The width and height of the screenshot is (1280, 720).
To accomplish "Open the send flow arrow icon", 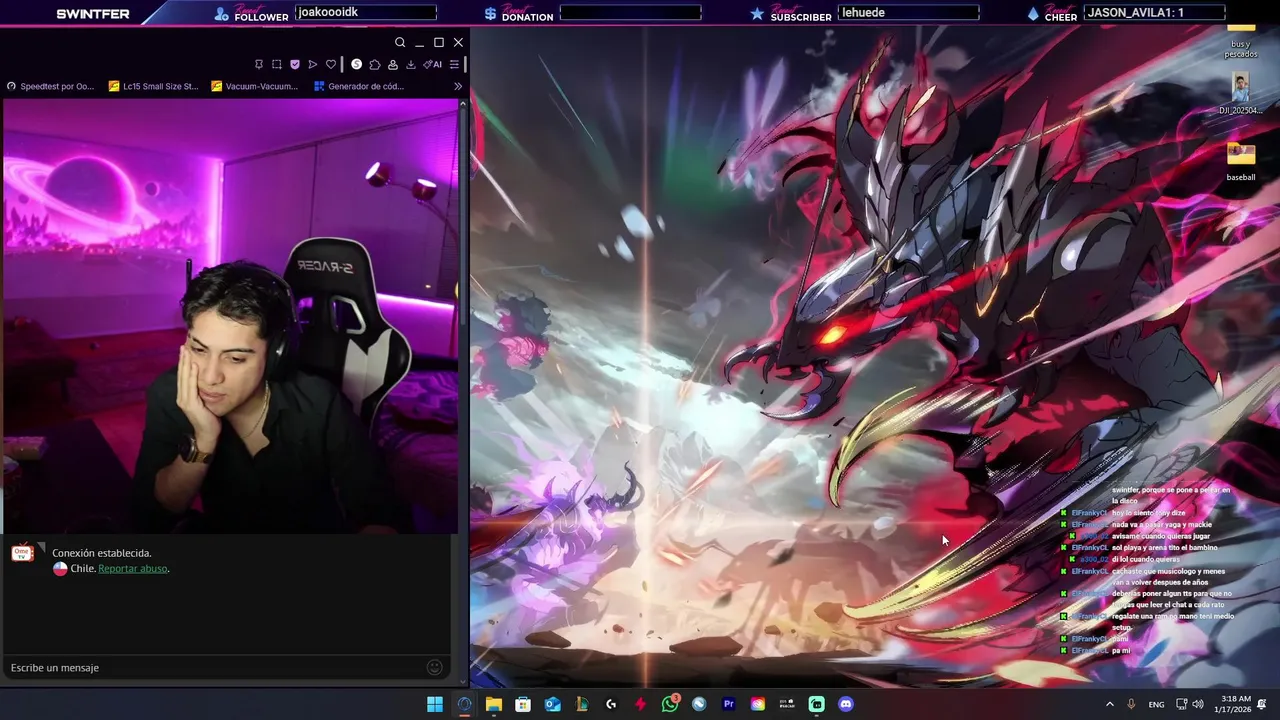I will click(x=313, y=64).
